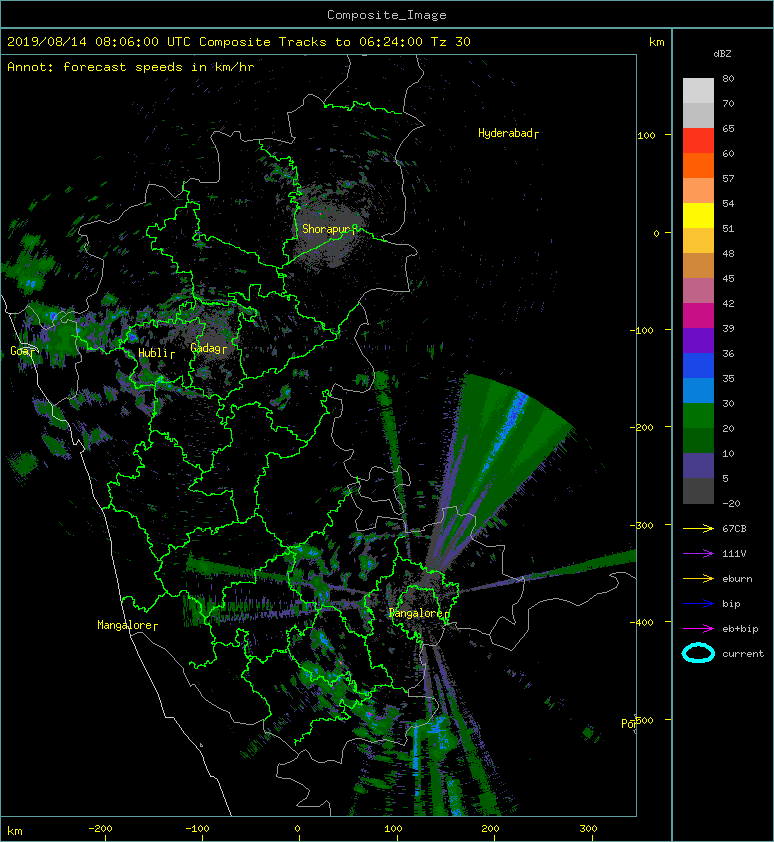
Task: Click the '100' tick on the vertical axis
Action: pyautogui.click(x=646, y=135)
